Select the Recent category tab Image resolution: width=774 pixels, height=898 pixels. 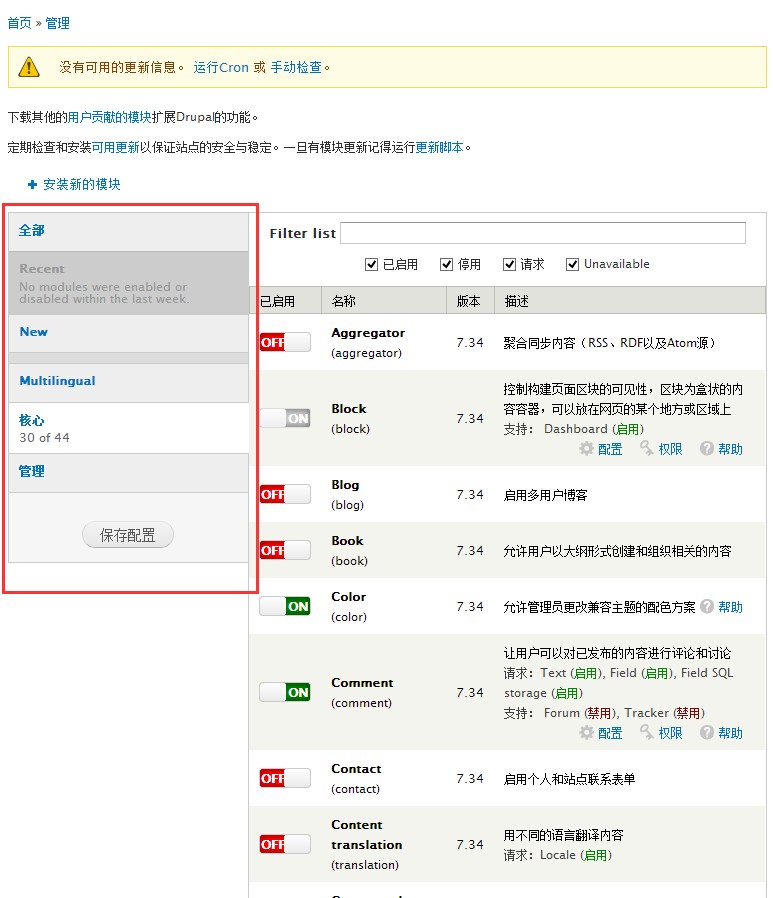pos(128,283)
